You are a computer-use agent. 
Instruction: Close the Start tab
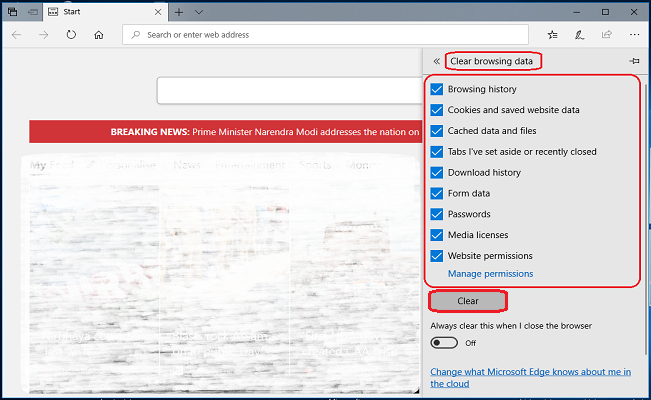(x=158, y=12)
